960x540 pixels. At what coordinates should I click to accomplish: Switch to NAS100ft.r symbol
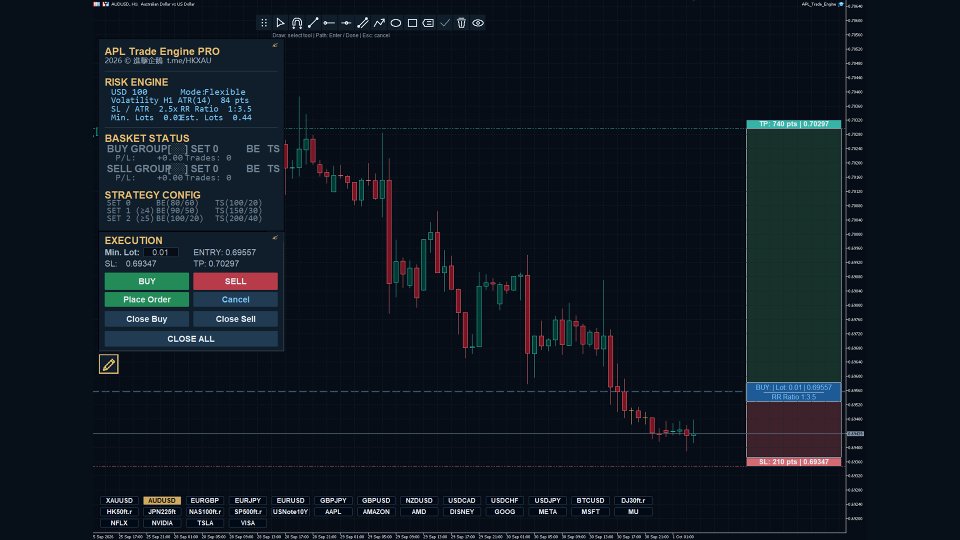point(205,512)
